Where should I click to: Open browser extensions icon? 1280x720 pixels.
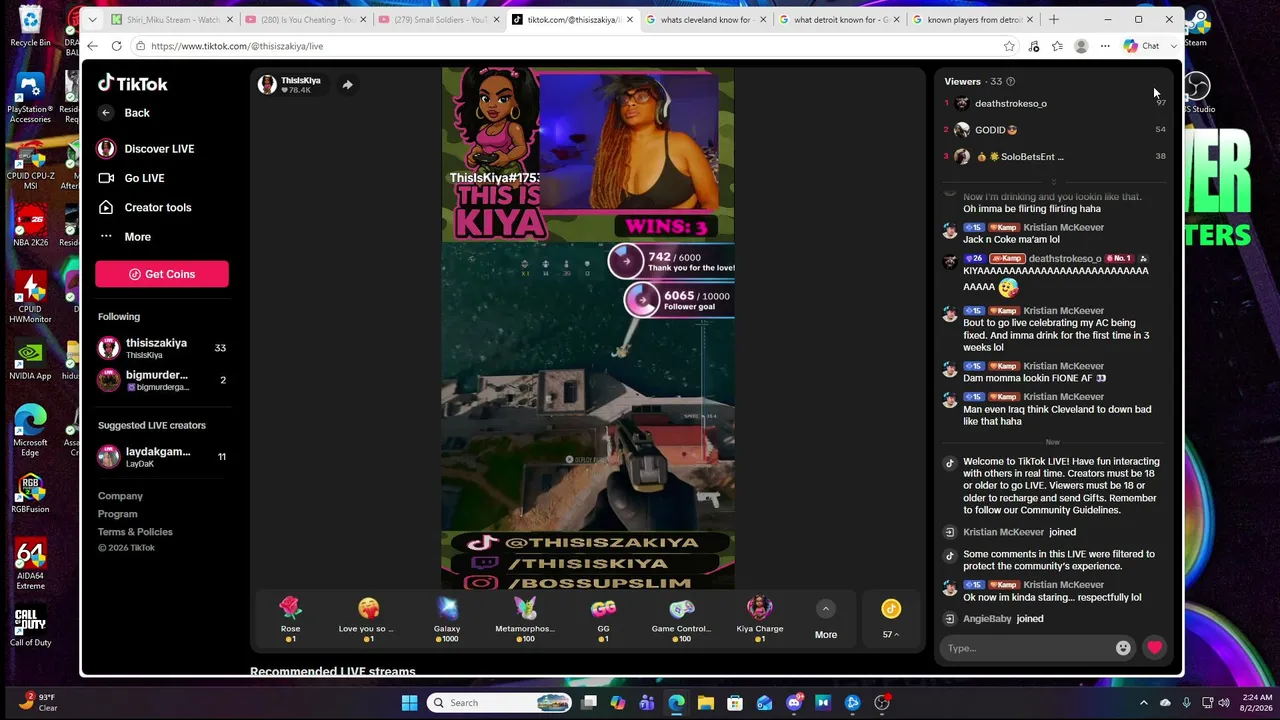point(1033,46)
